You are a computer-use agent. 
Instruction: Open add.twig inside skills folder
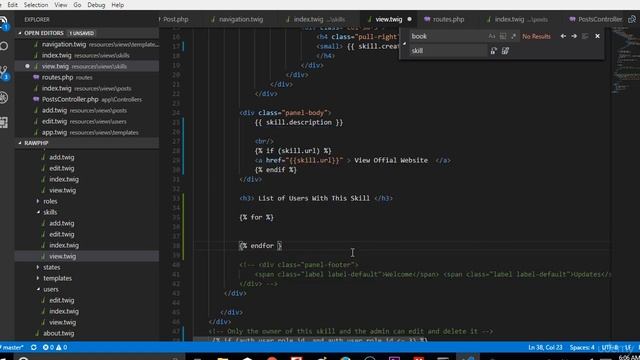pyautogui.click(x=87, y=223)
